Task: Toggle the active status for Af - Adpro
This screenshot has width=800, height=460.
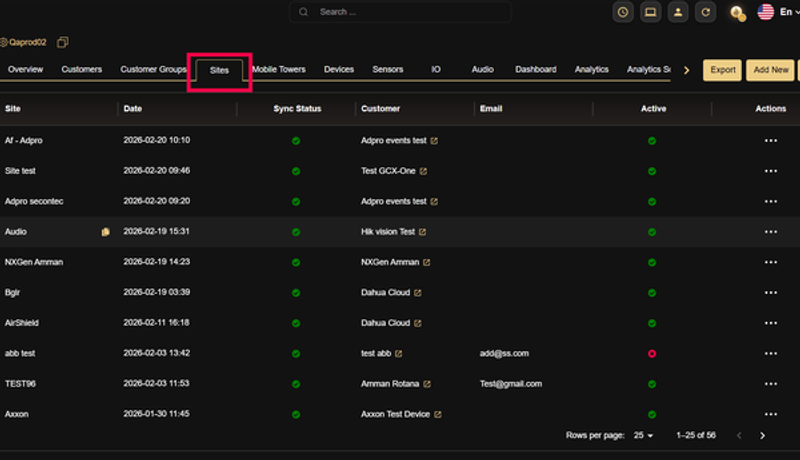Action: 652,141
